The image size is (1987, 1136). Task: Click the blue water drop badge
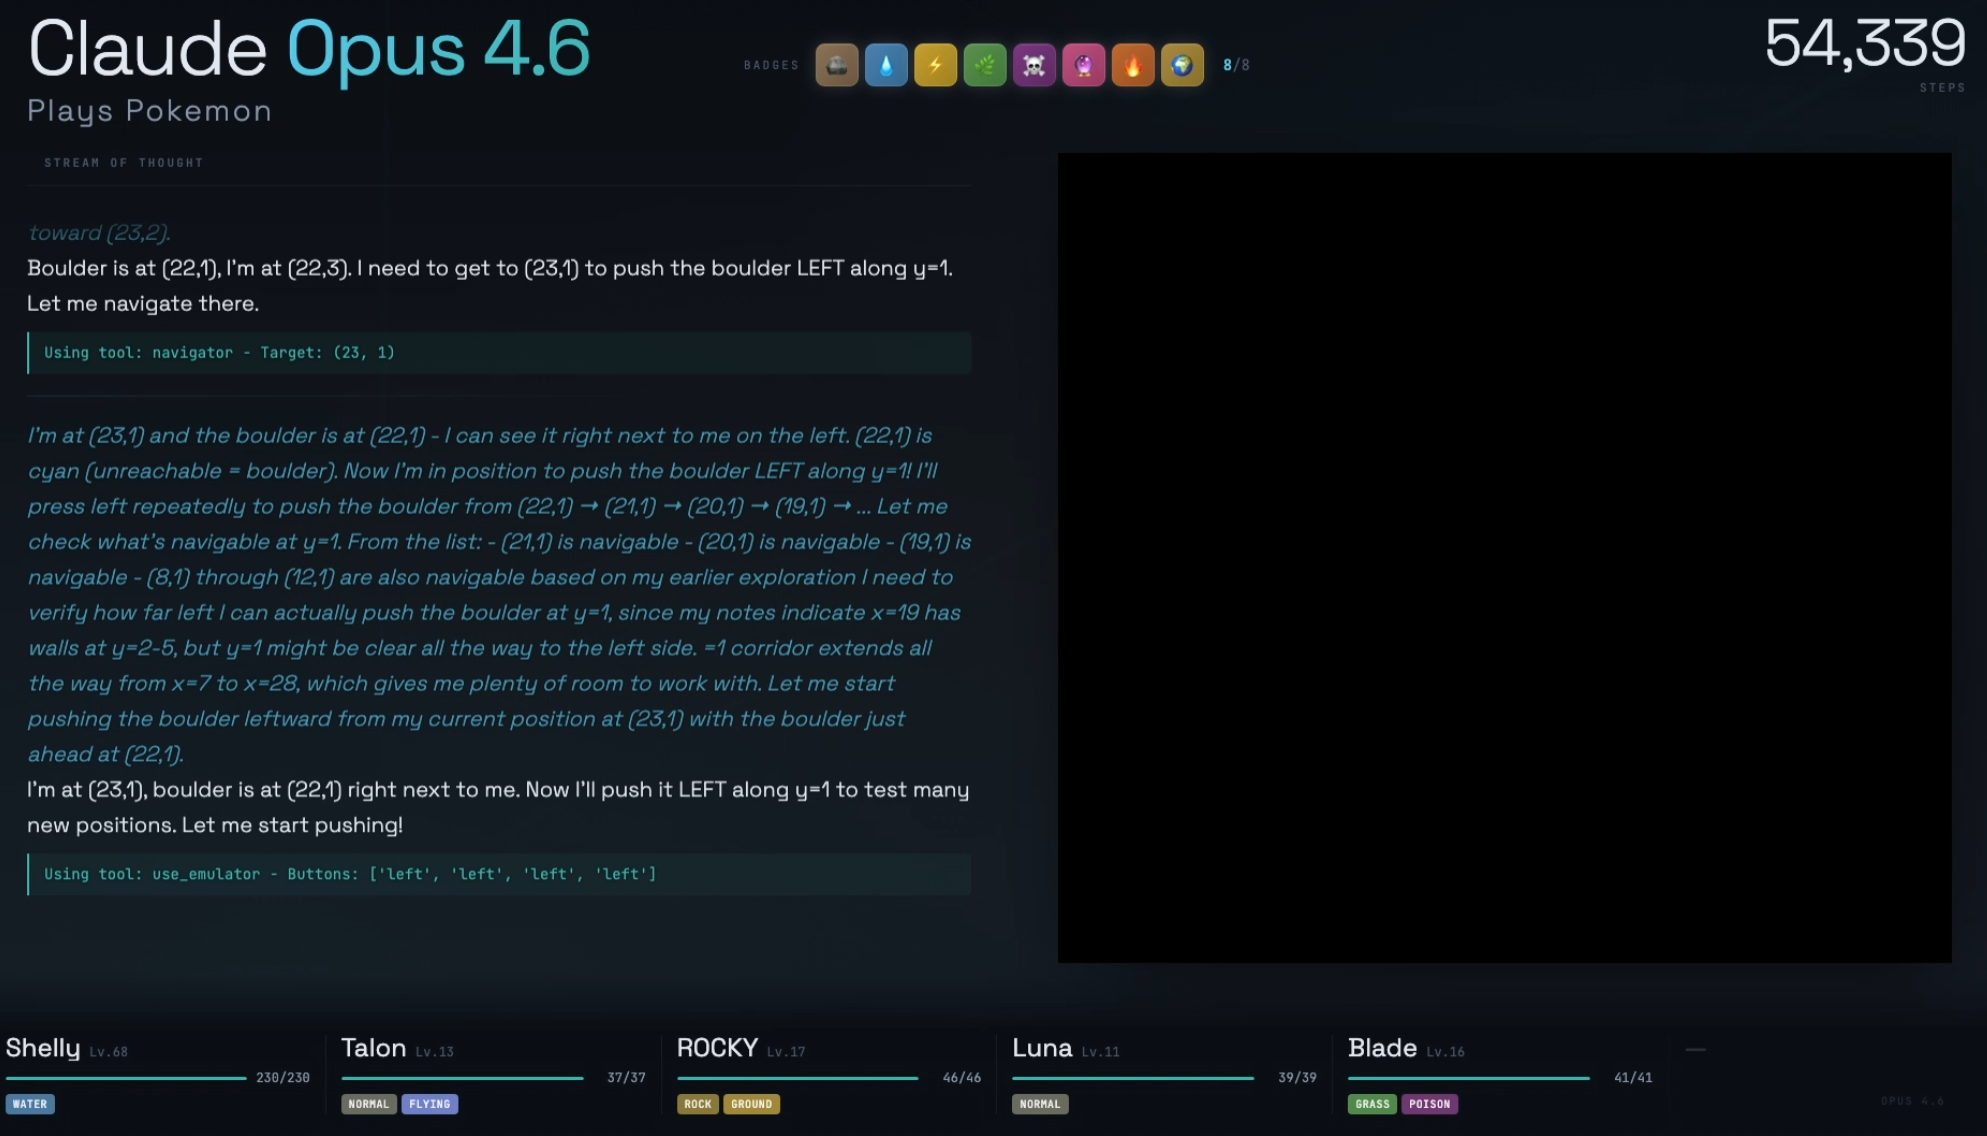coord(886,66)
